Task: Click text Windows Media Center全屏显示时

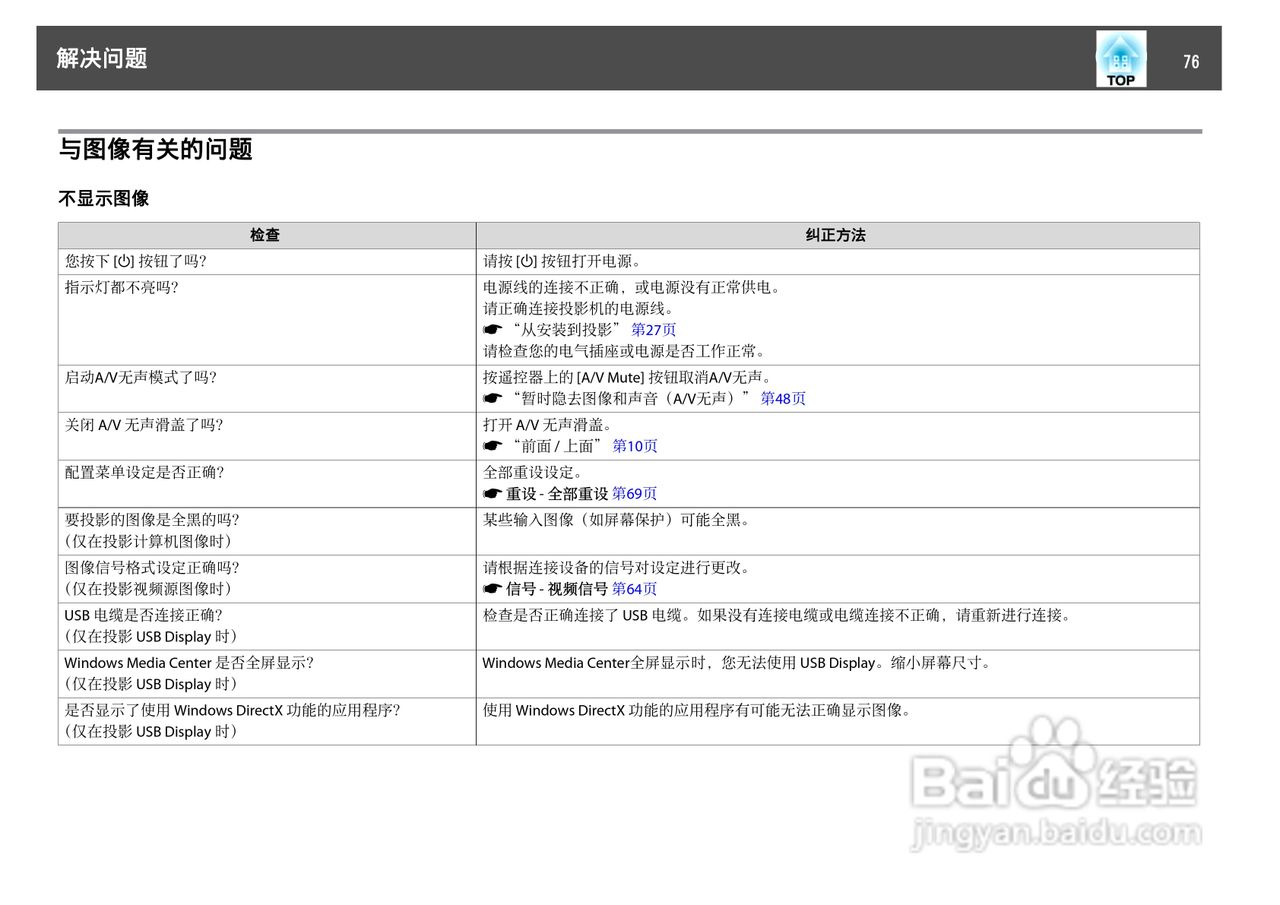Action: tap(596, 662)
